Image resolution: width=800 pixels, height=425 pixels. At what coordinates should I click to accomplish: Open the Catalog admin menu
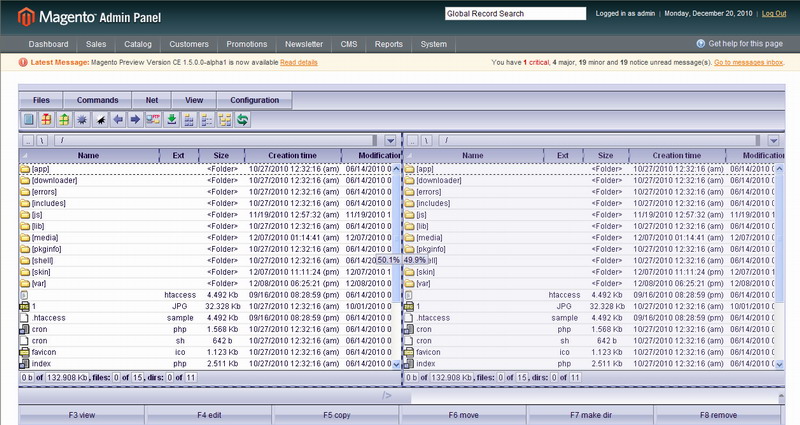(x=138, y=44)
